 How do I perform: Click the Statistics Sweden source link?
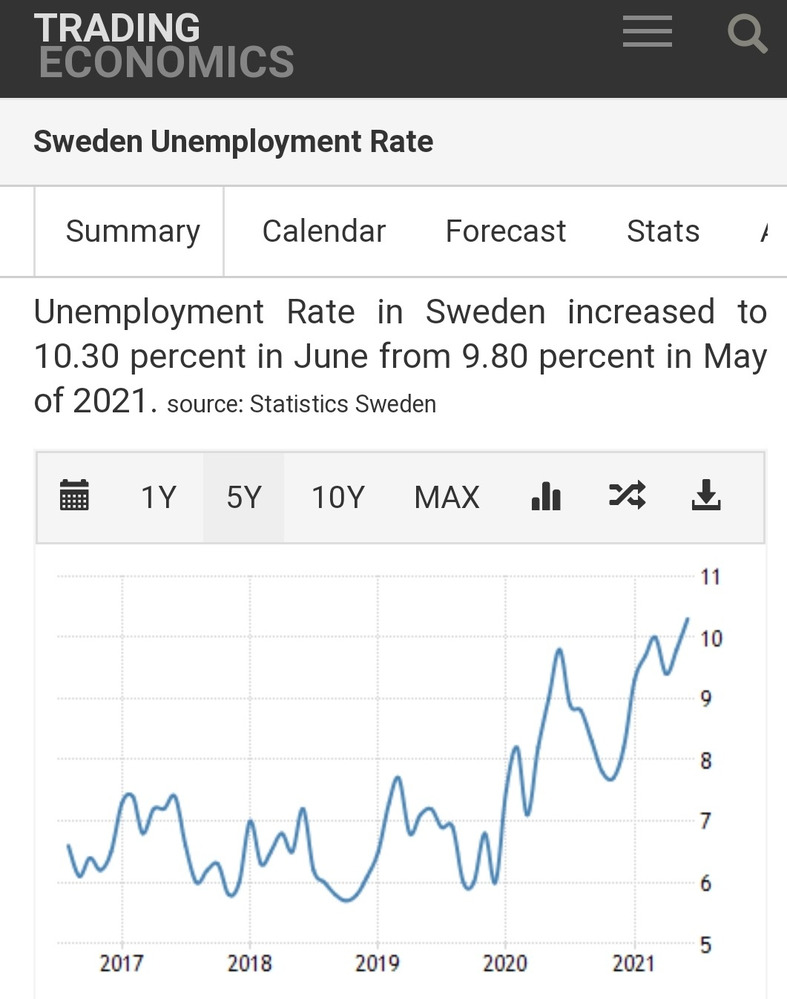[343, 405]
